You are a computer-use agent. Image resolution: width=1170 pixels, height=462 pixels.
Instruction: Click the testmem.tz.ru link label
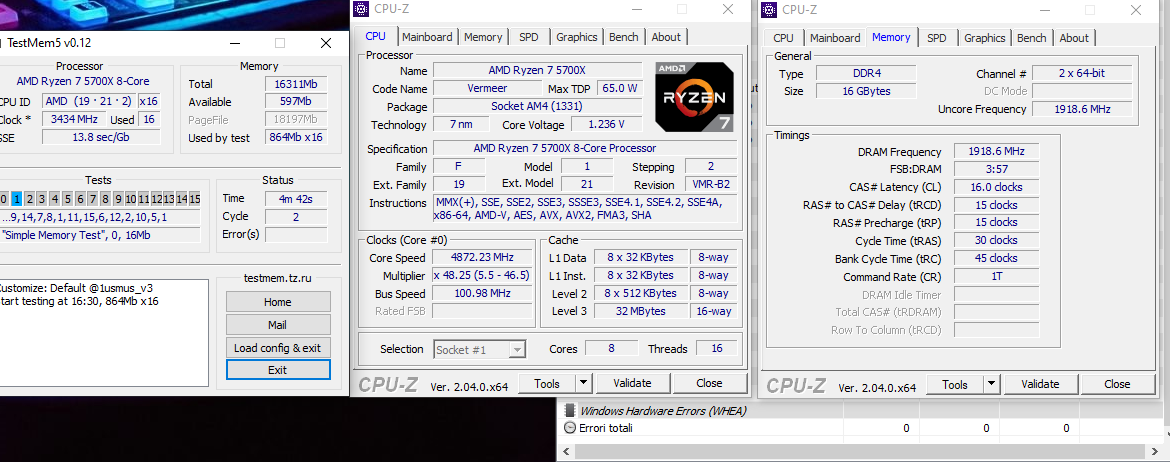tap(278, 278)
